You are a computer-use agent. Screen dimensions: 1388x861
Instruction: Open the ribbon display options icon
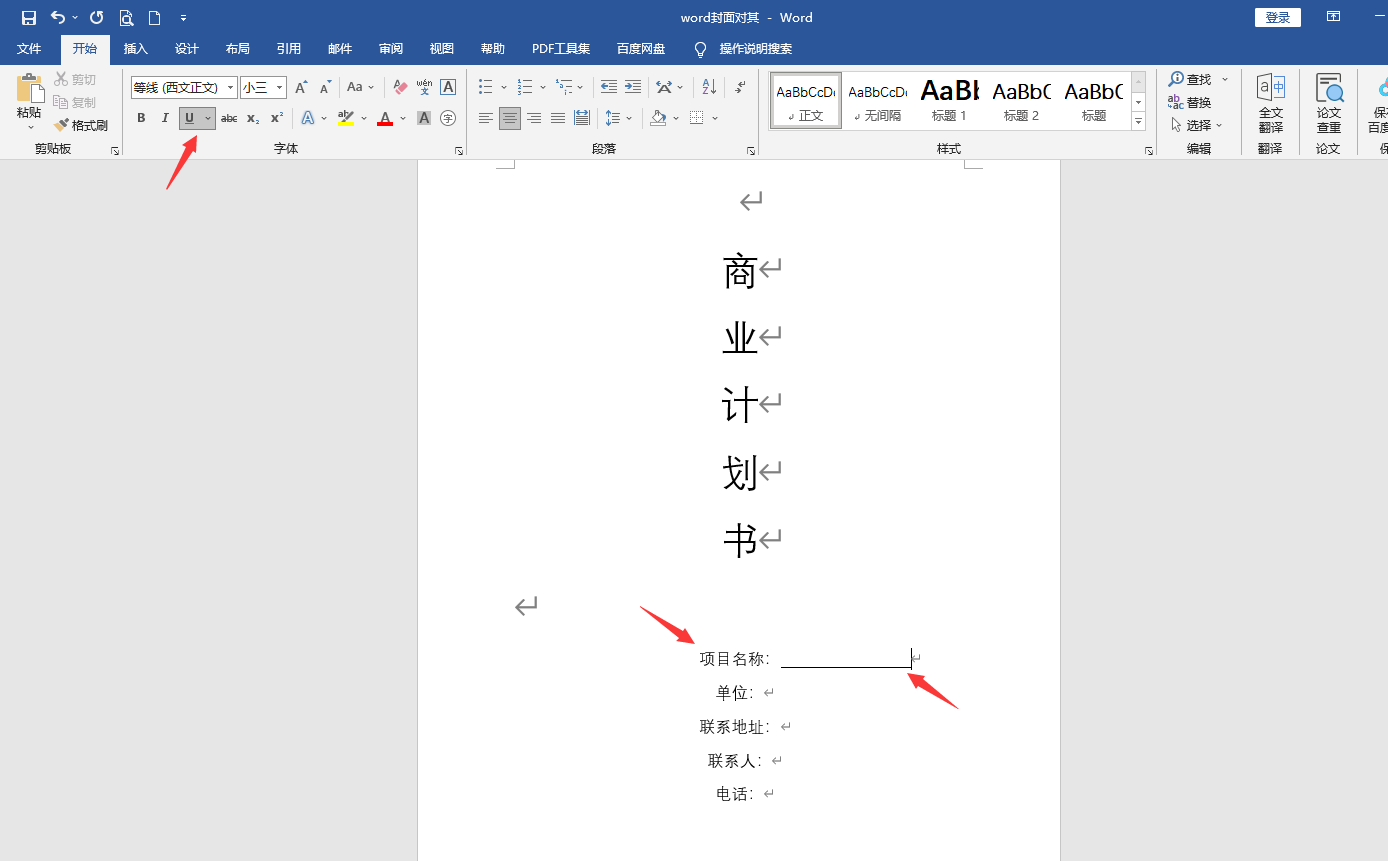1333,17
